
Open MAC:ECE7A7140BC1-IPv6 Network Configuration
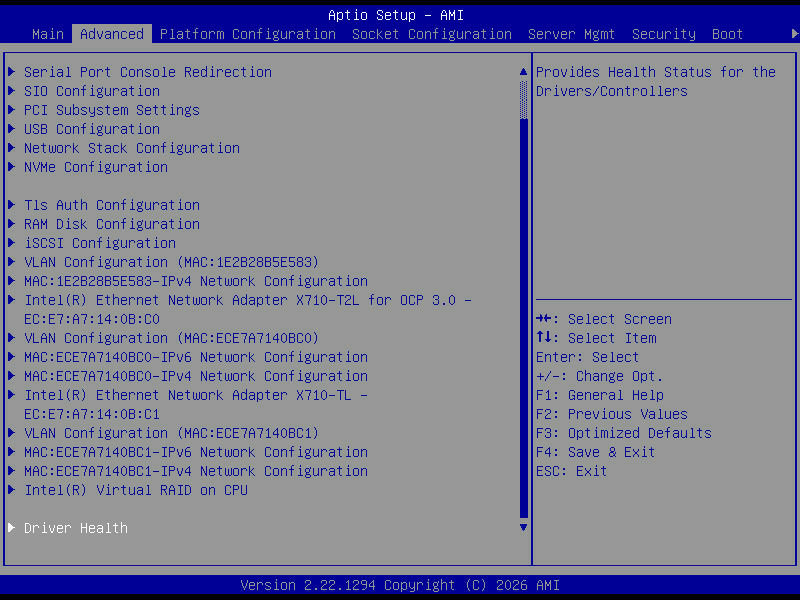pos(196,452)
